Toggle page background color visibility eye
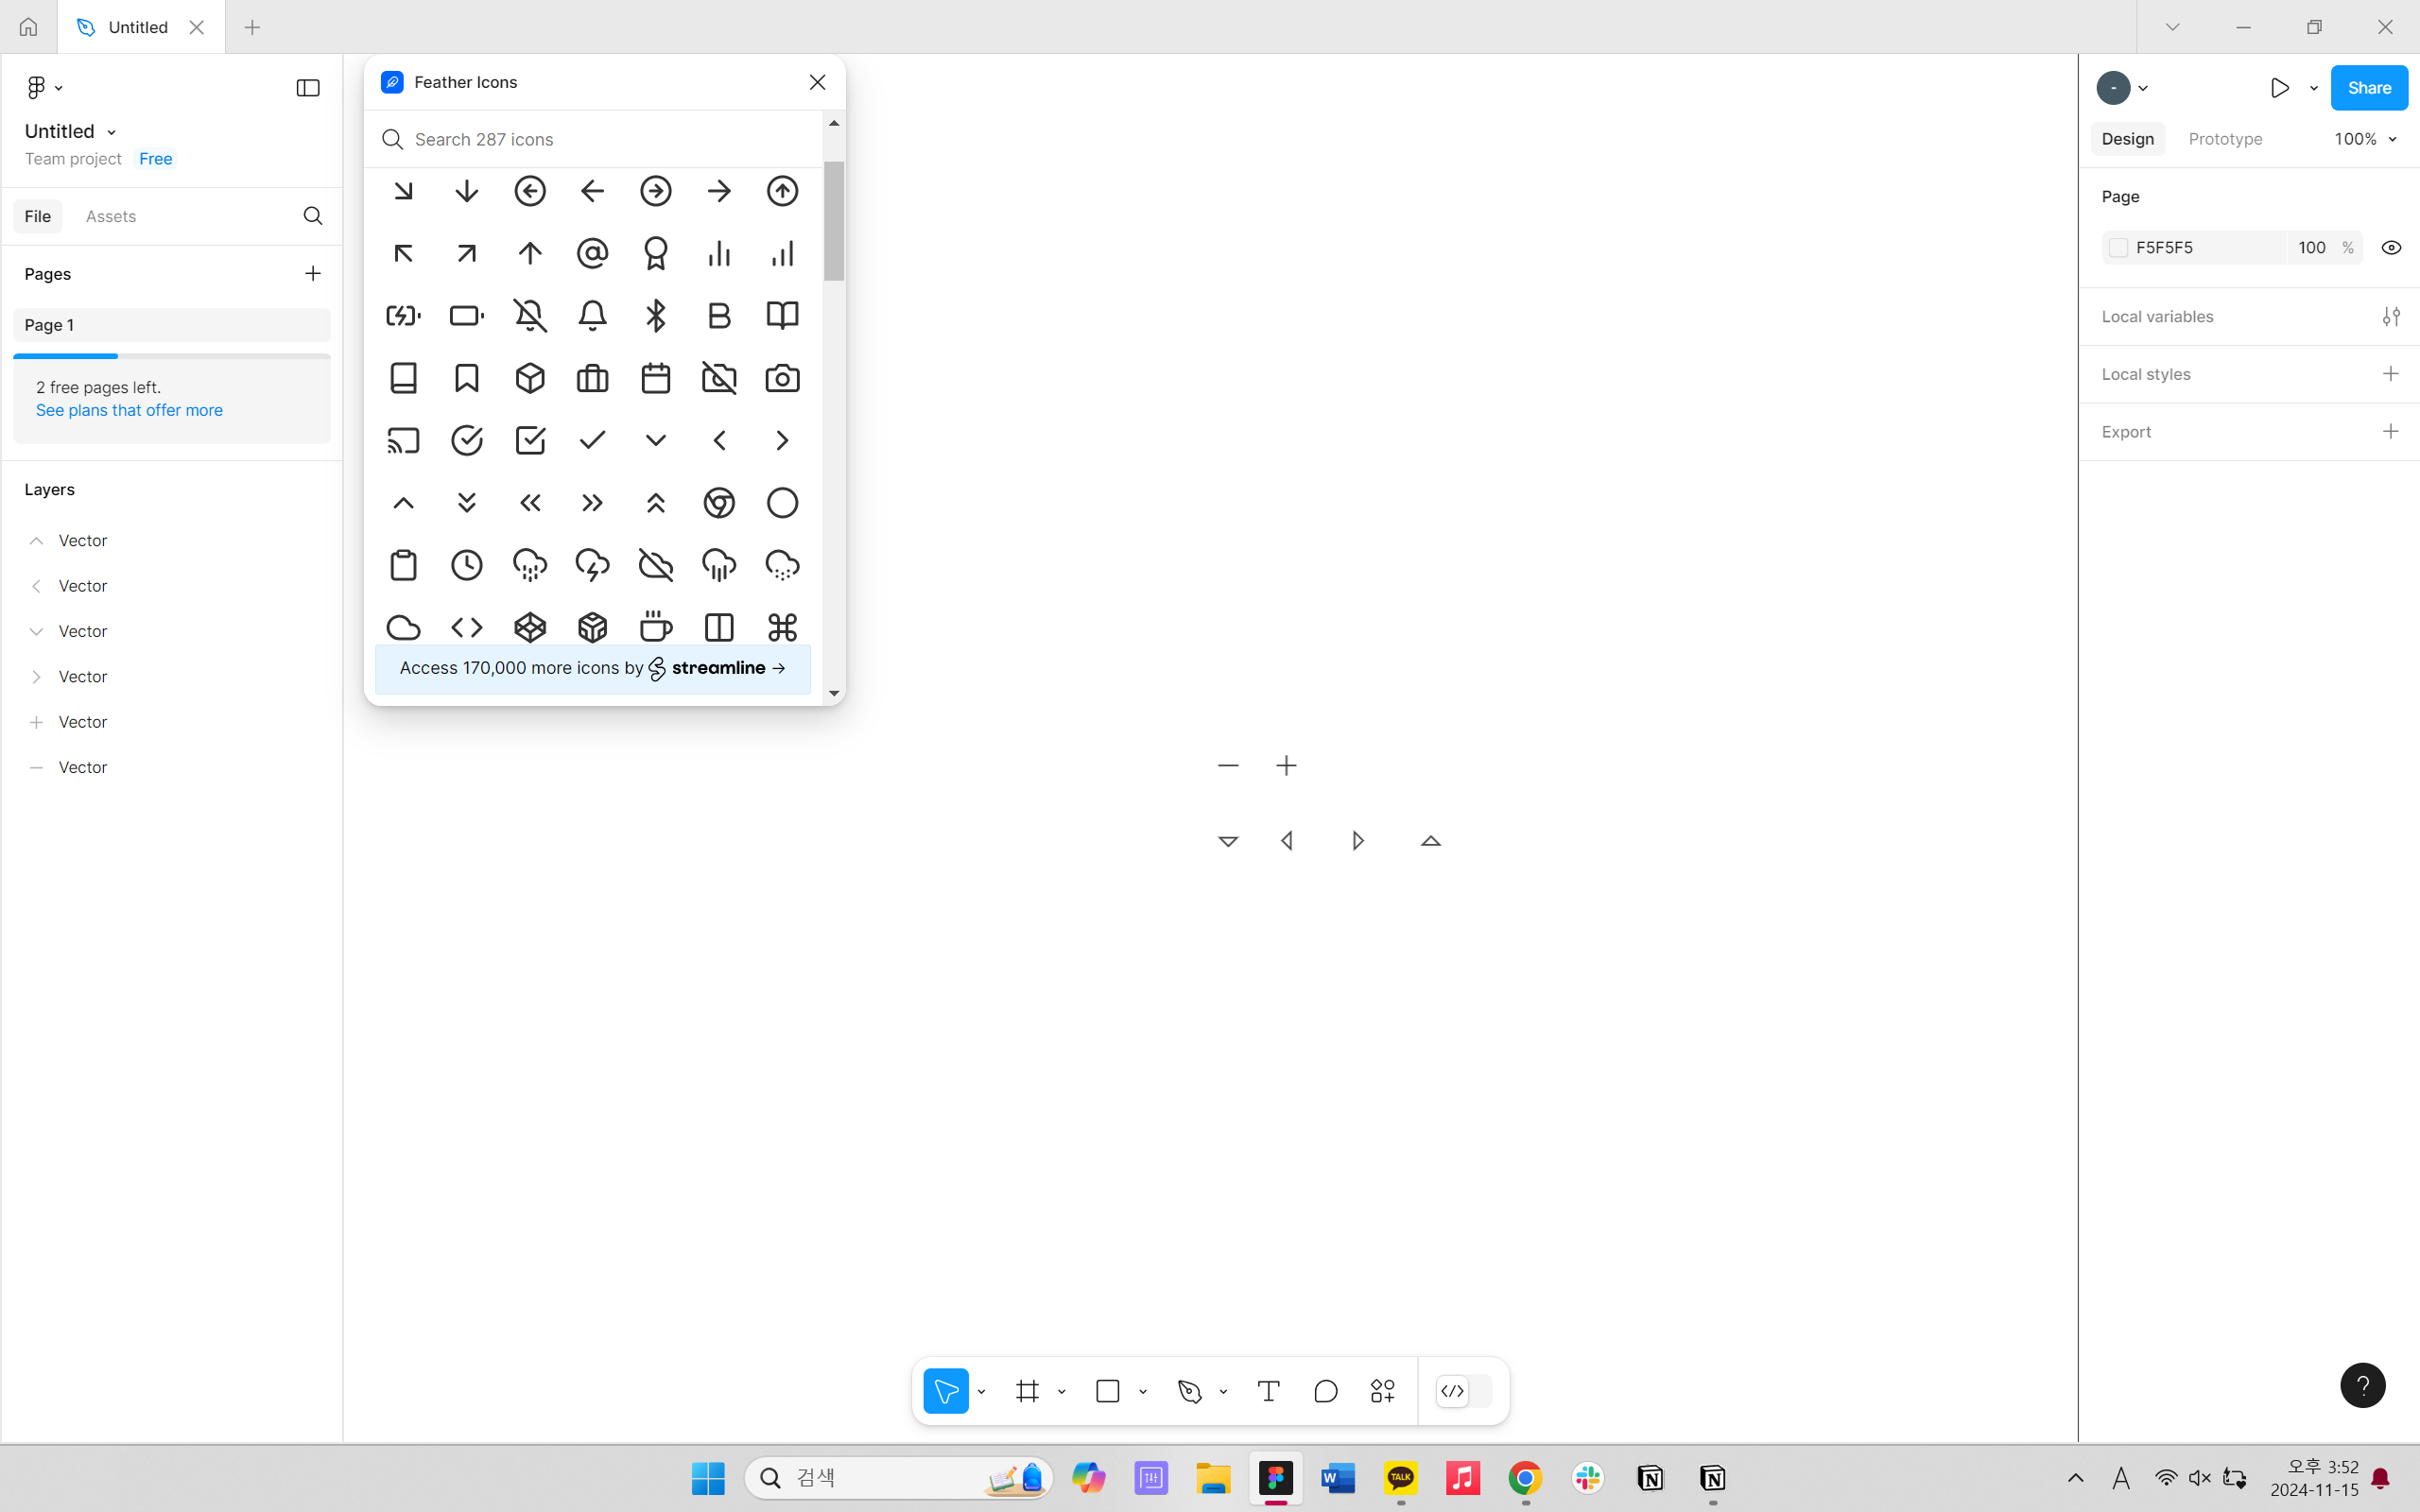This screenshot has height=1512, width=2420. click(x=2391, y=248)
